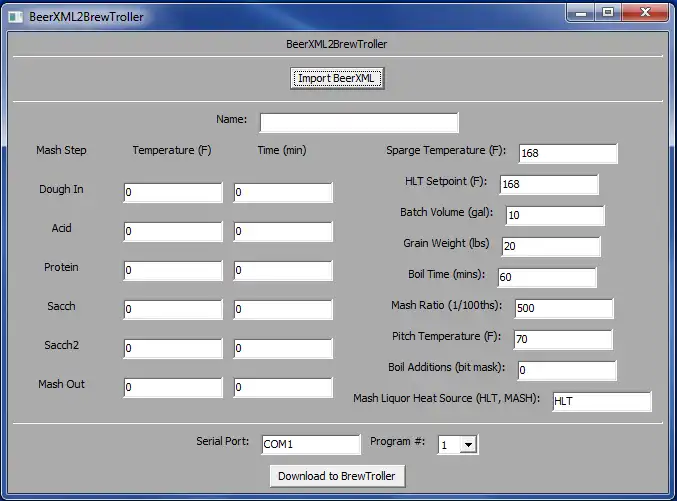677x501 pixels.
Task: Click the Acid temperature field
Action: (x=173, y=231)
